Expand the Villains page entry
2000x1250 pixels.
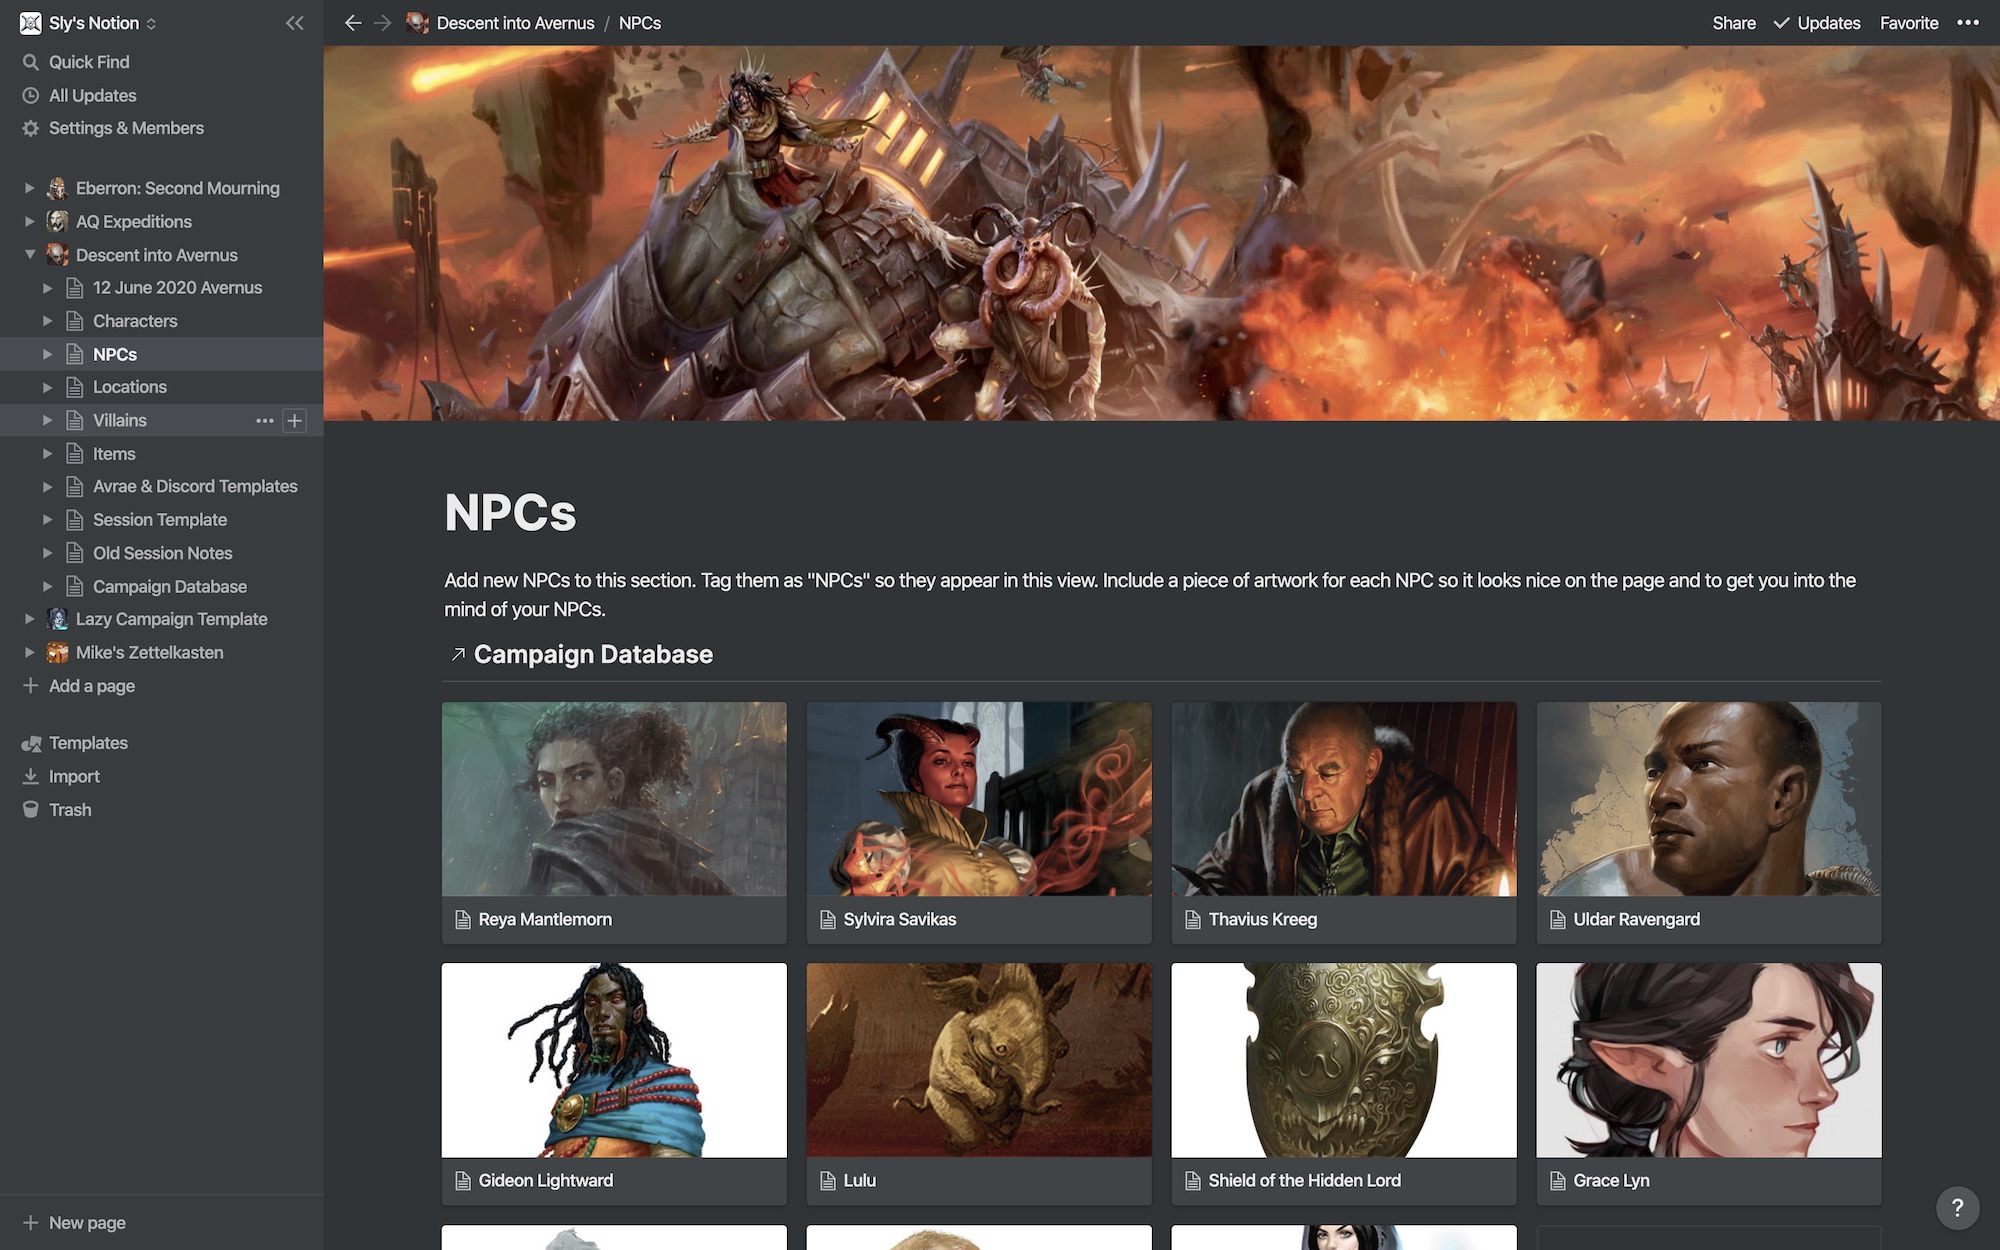pyautogui.click(x=45, y=419)
